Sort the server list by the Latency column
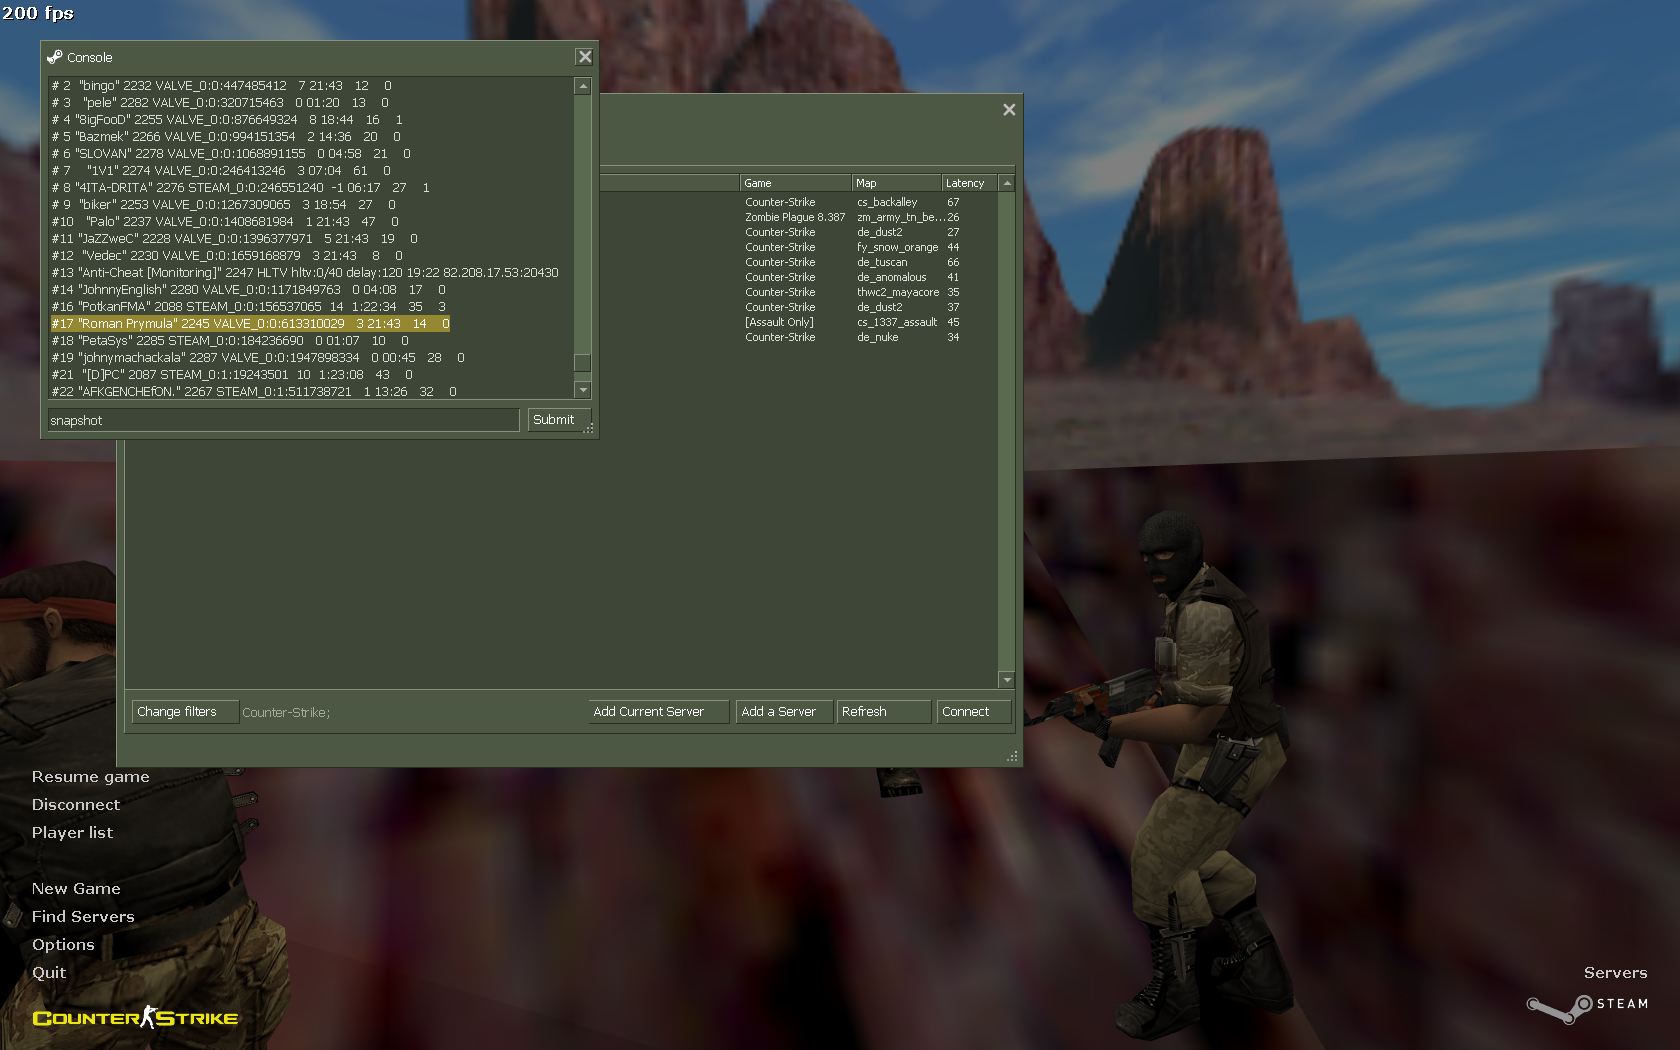The width and height of the screenshot is (1680, 1050). pos(969,183)
